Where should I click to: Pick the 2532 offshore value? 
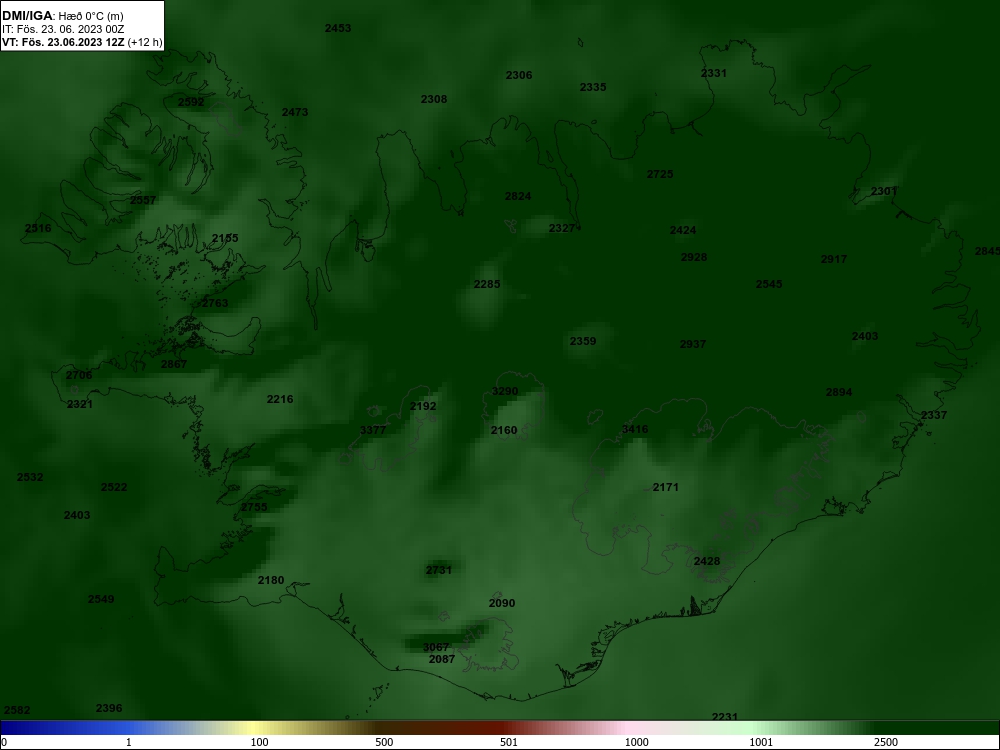[x=30, y=477]
